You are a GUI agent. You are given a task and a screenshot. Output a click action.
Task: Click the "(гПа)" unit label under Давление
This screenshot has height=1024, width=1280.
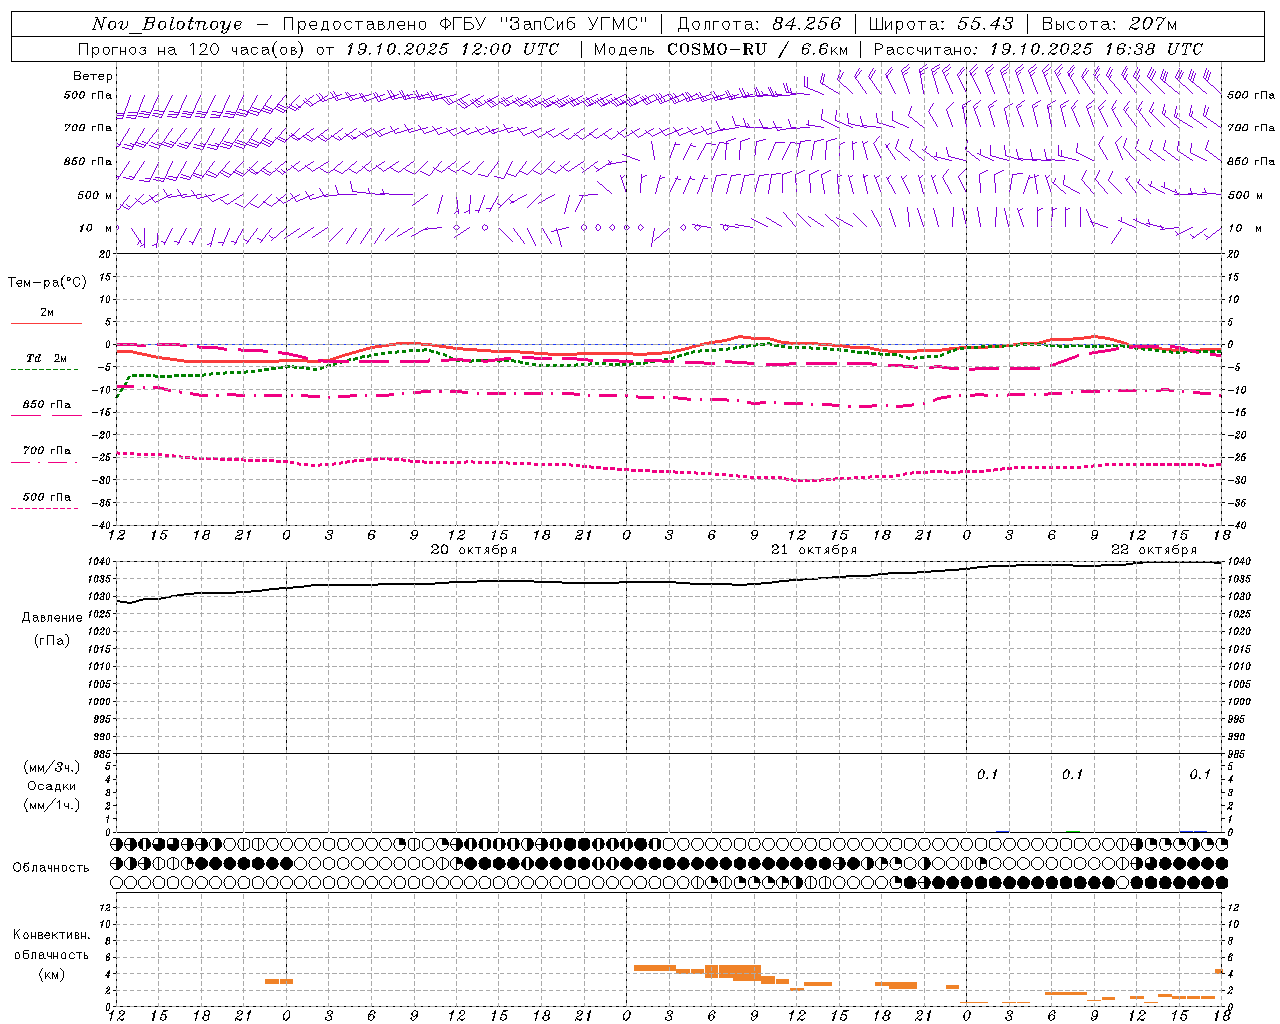click(52, 640)
